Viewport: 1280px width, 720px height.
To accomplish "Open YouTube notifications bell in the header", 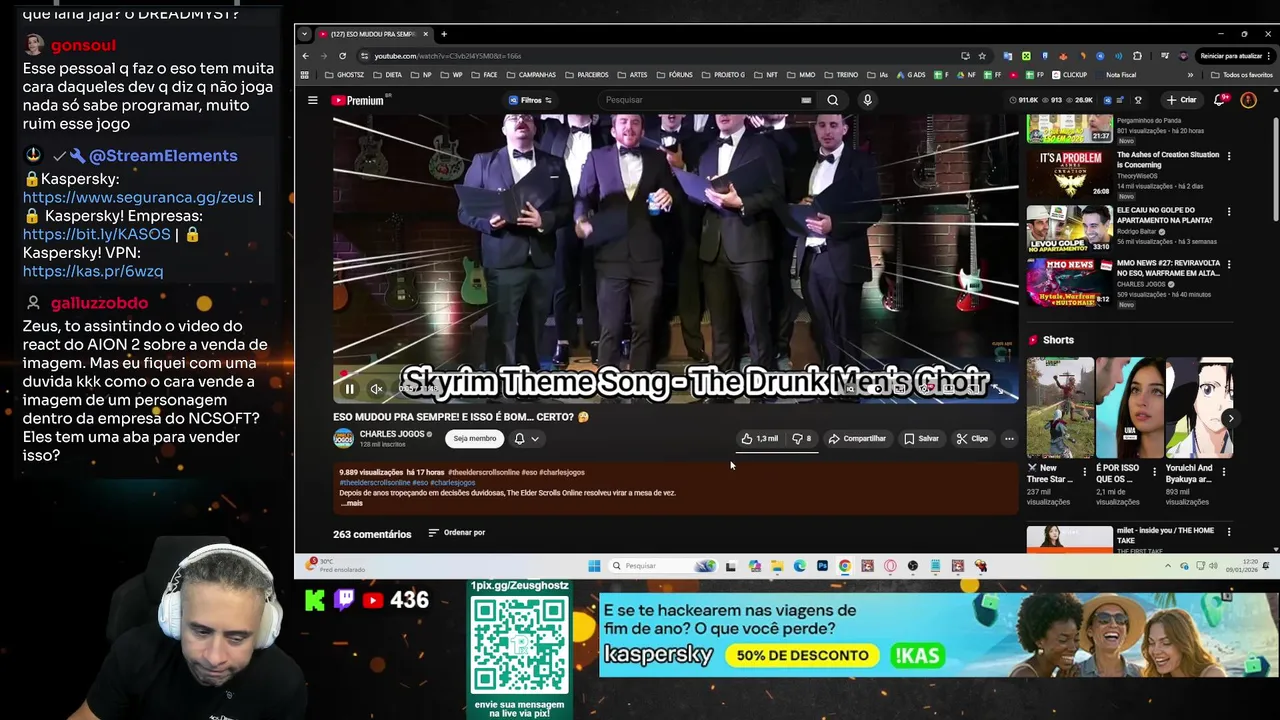I will pyautogui.click(x=1220, y=100).
